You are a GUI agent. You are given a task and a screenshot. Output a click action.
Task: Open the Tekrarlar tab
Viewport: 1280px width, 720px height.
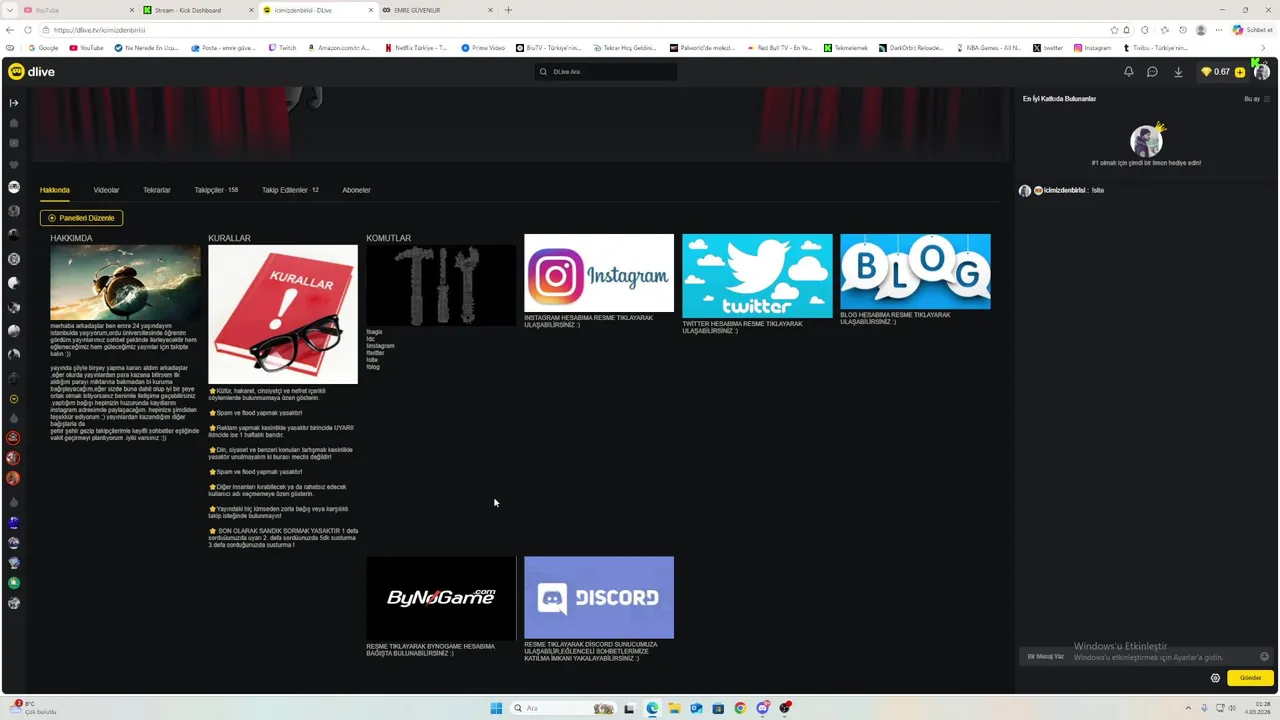(x=157, y=190)
